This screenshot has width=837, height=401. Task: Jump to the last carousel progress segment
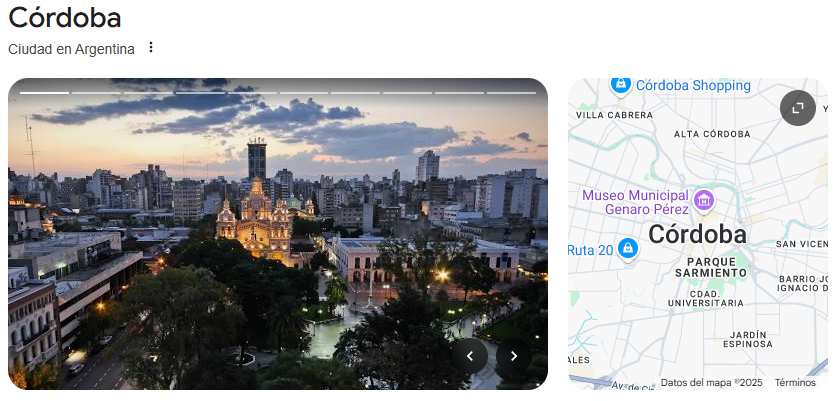point(512,93)
